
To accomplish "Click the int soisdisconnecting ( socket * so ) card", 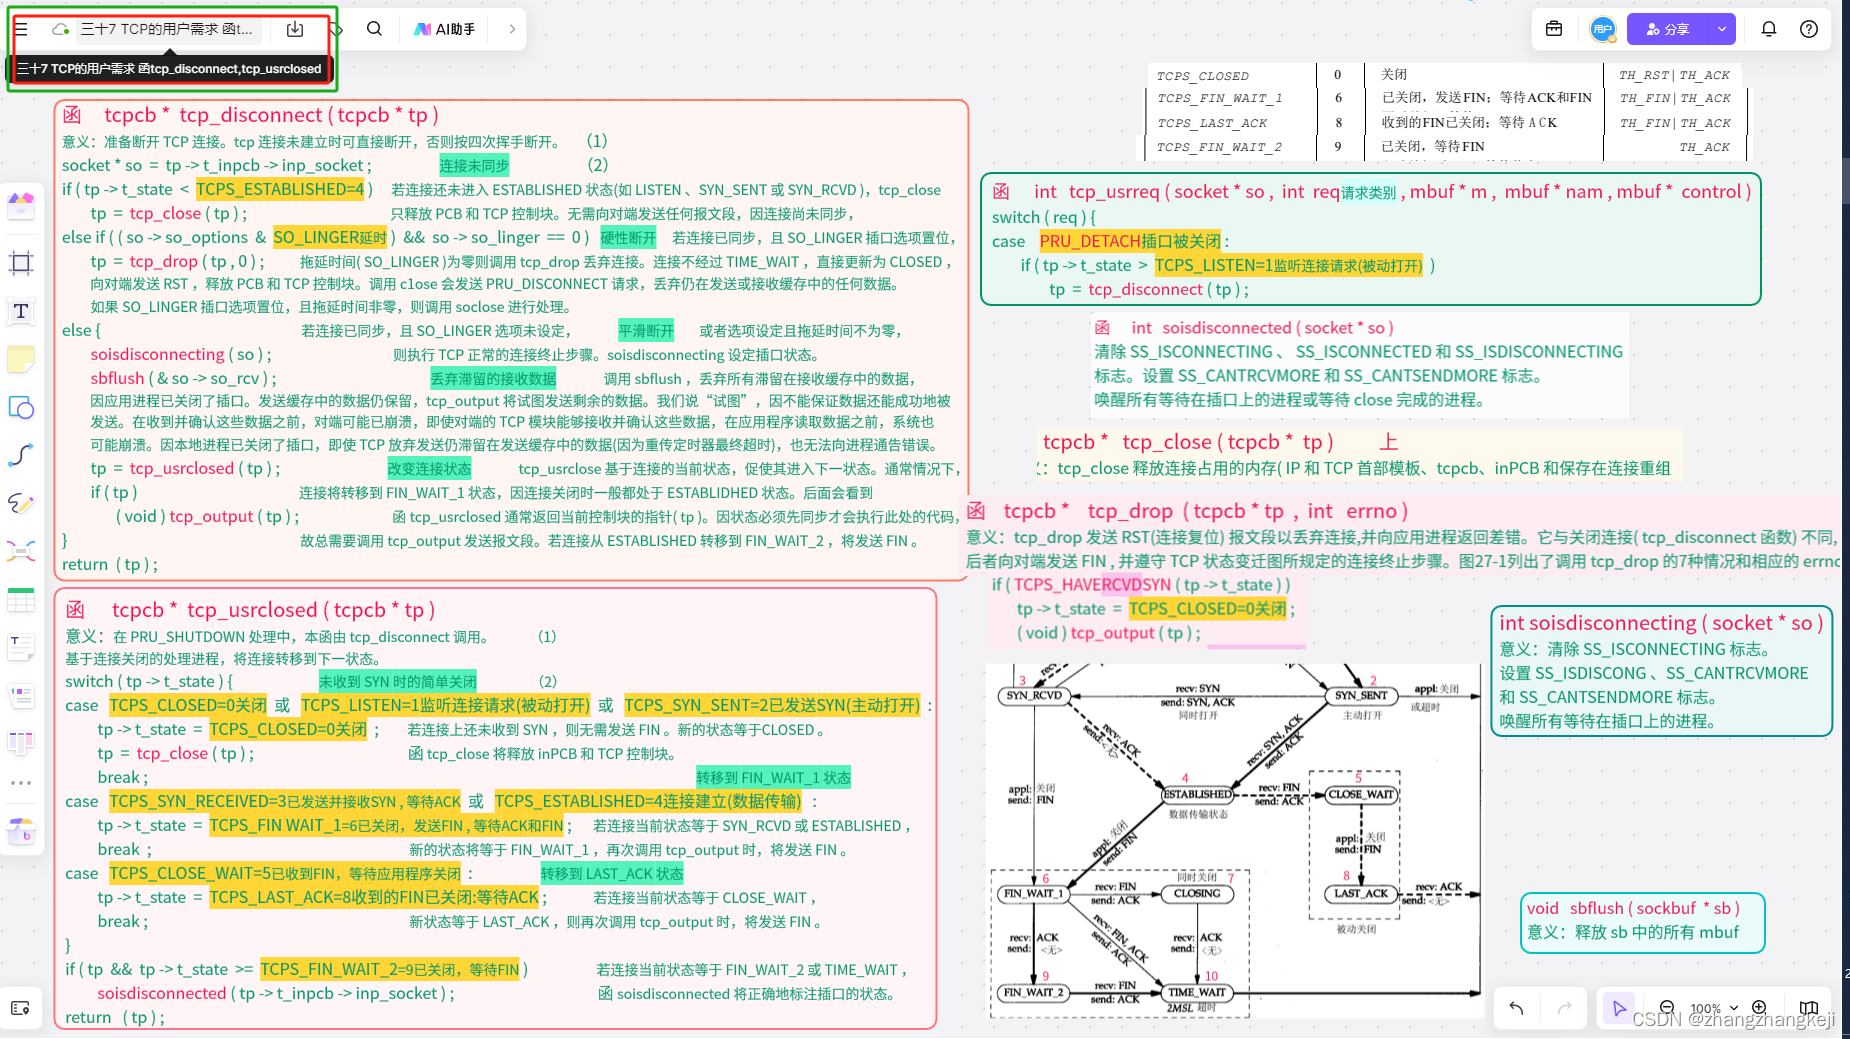I will (1661, 671).
